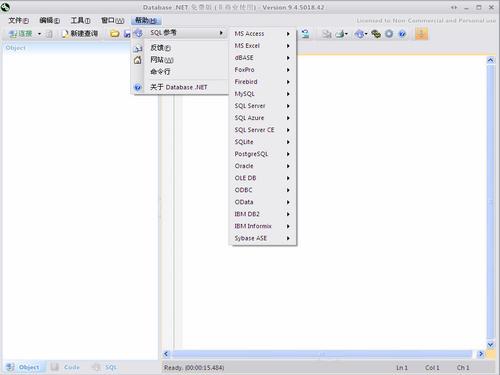Viewport: 500px width, 375px height.
Task: Click the orange download icon in toolbar
Action: 421,34
